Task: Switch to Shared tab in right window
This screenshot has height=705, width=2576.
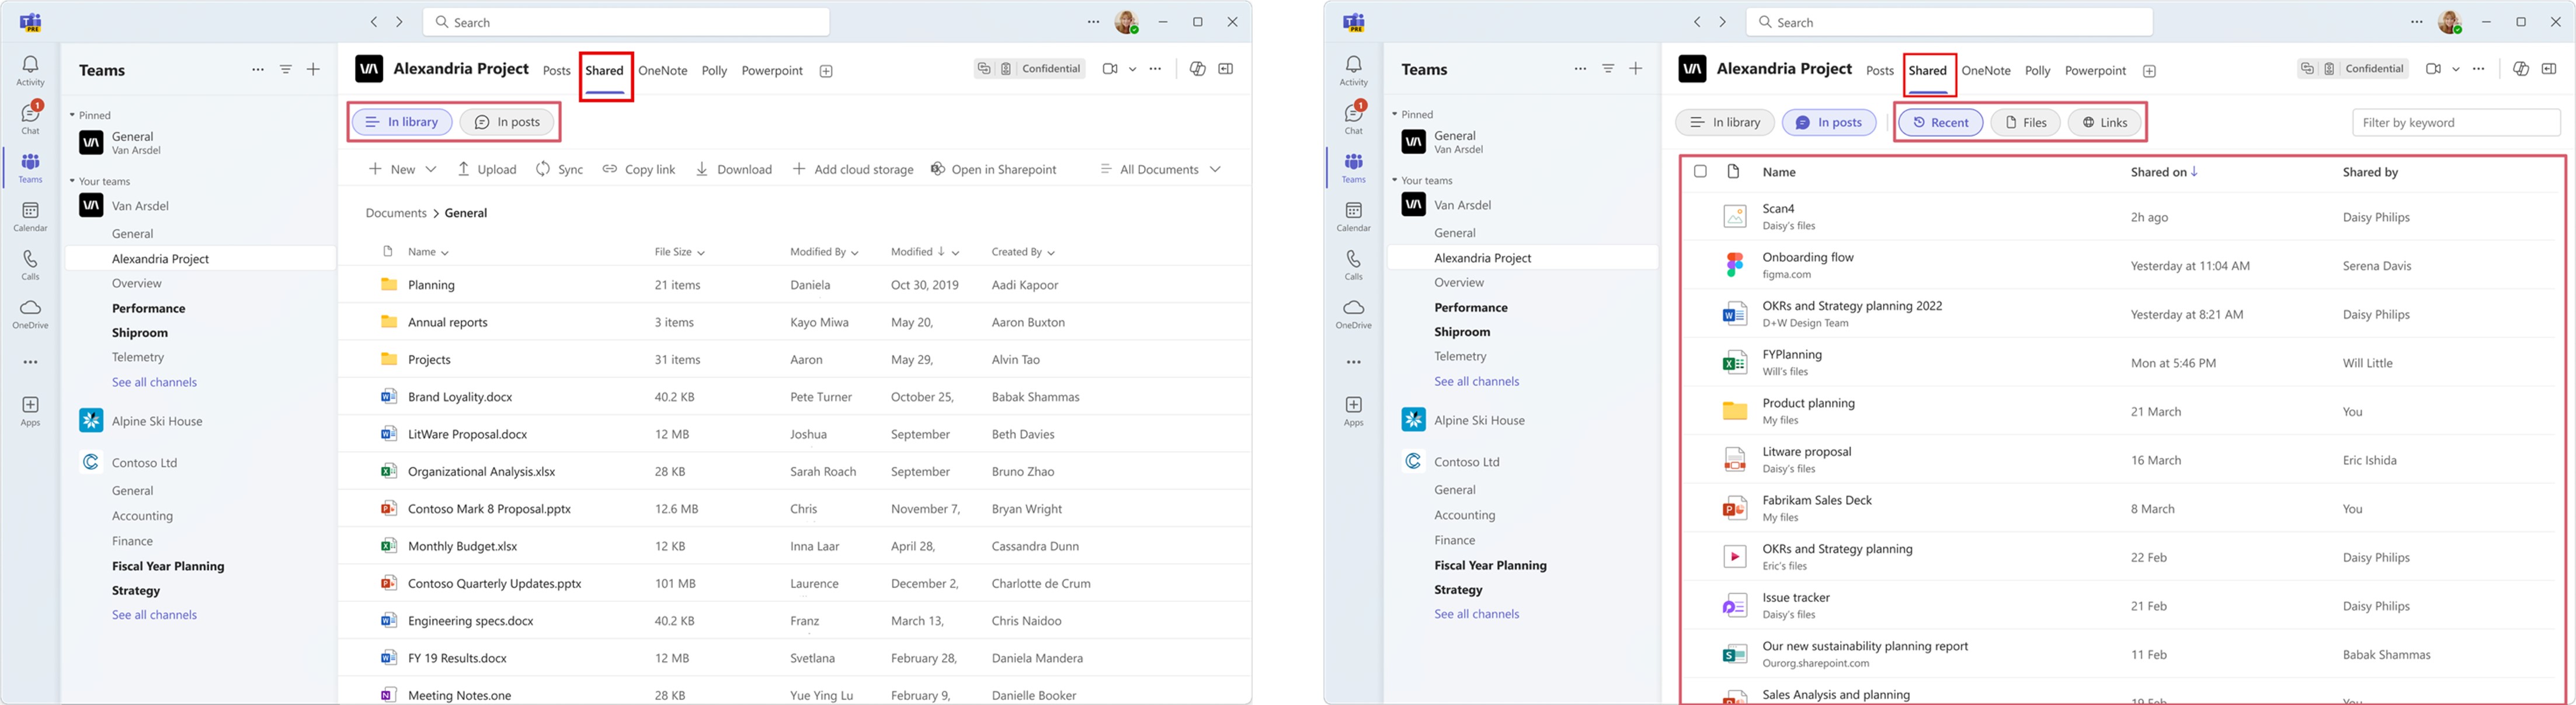Action: click(x=1927, y=70)
